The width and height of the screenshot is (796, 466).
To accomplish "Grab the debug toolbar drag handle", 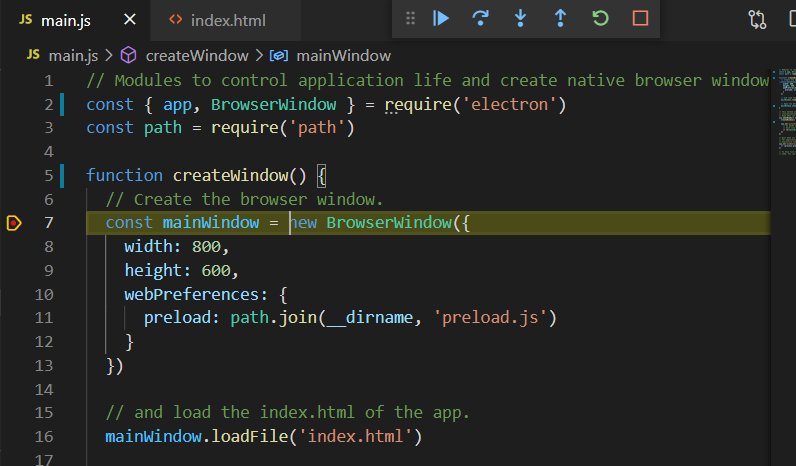I will tap(410, 19).
